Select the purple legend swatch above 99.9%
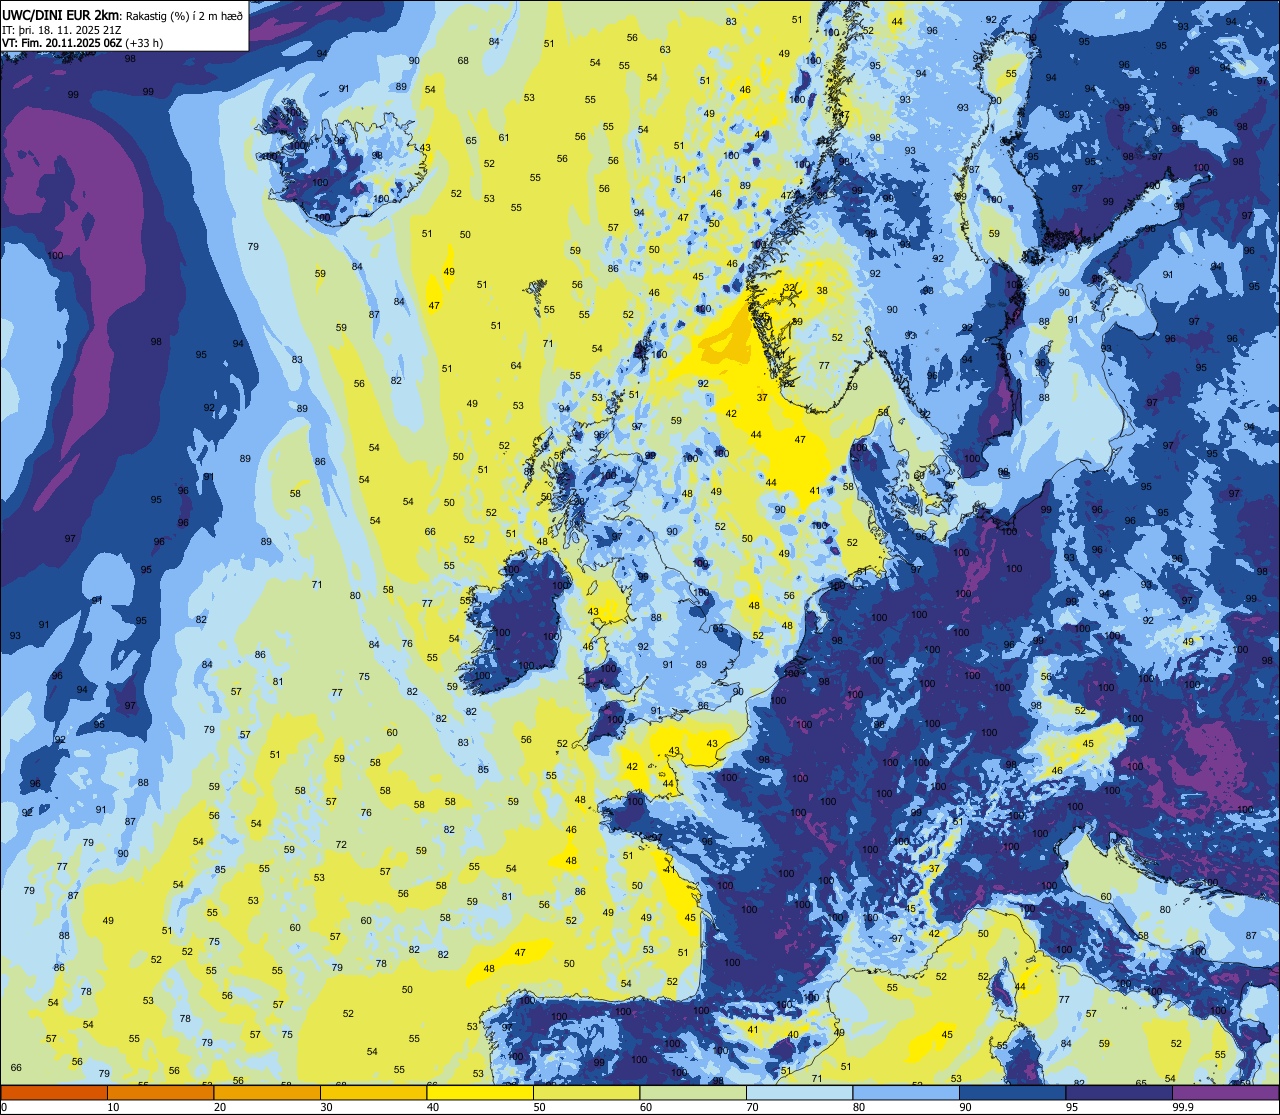1280x1115 pixels. coord(1225,1093)
